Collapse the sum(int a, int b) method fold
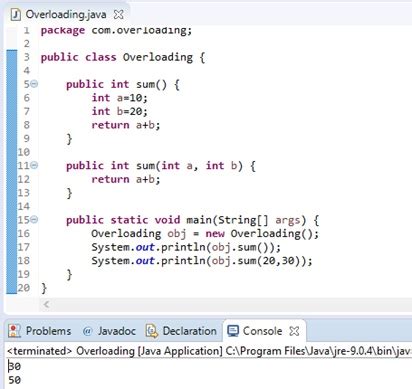The height and width of the screenshot is (389, 412). 35,165
